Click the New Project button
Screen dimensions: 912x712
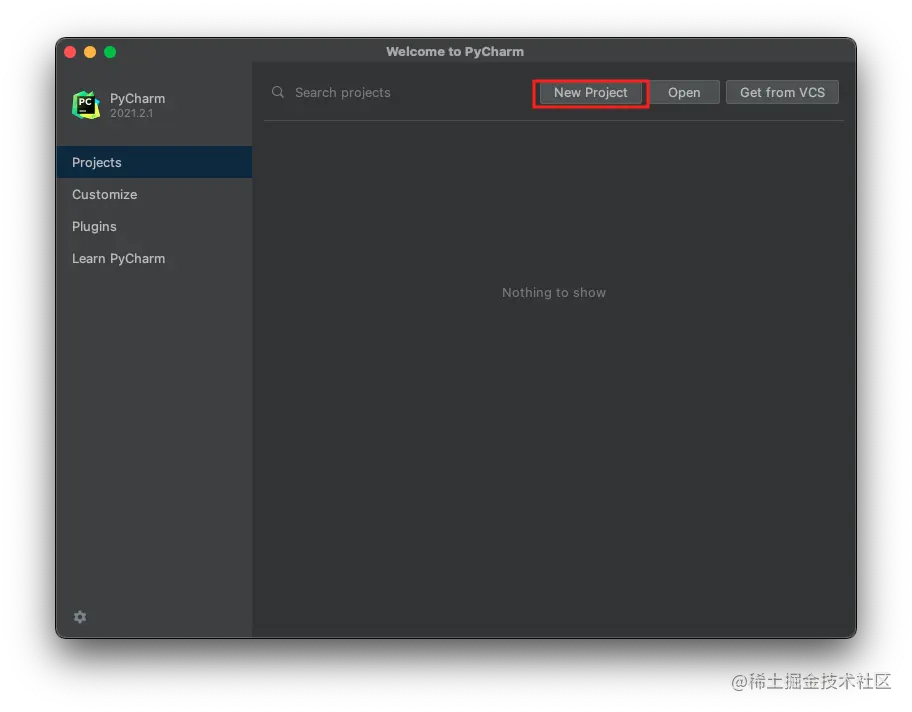click(590, 92)
